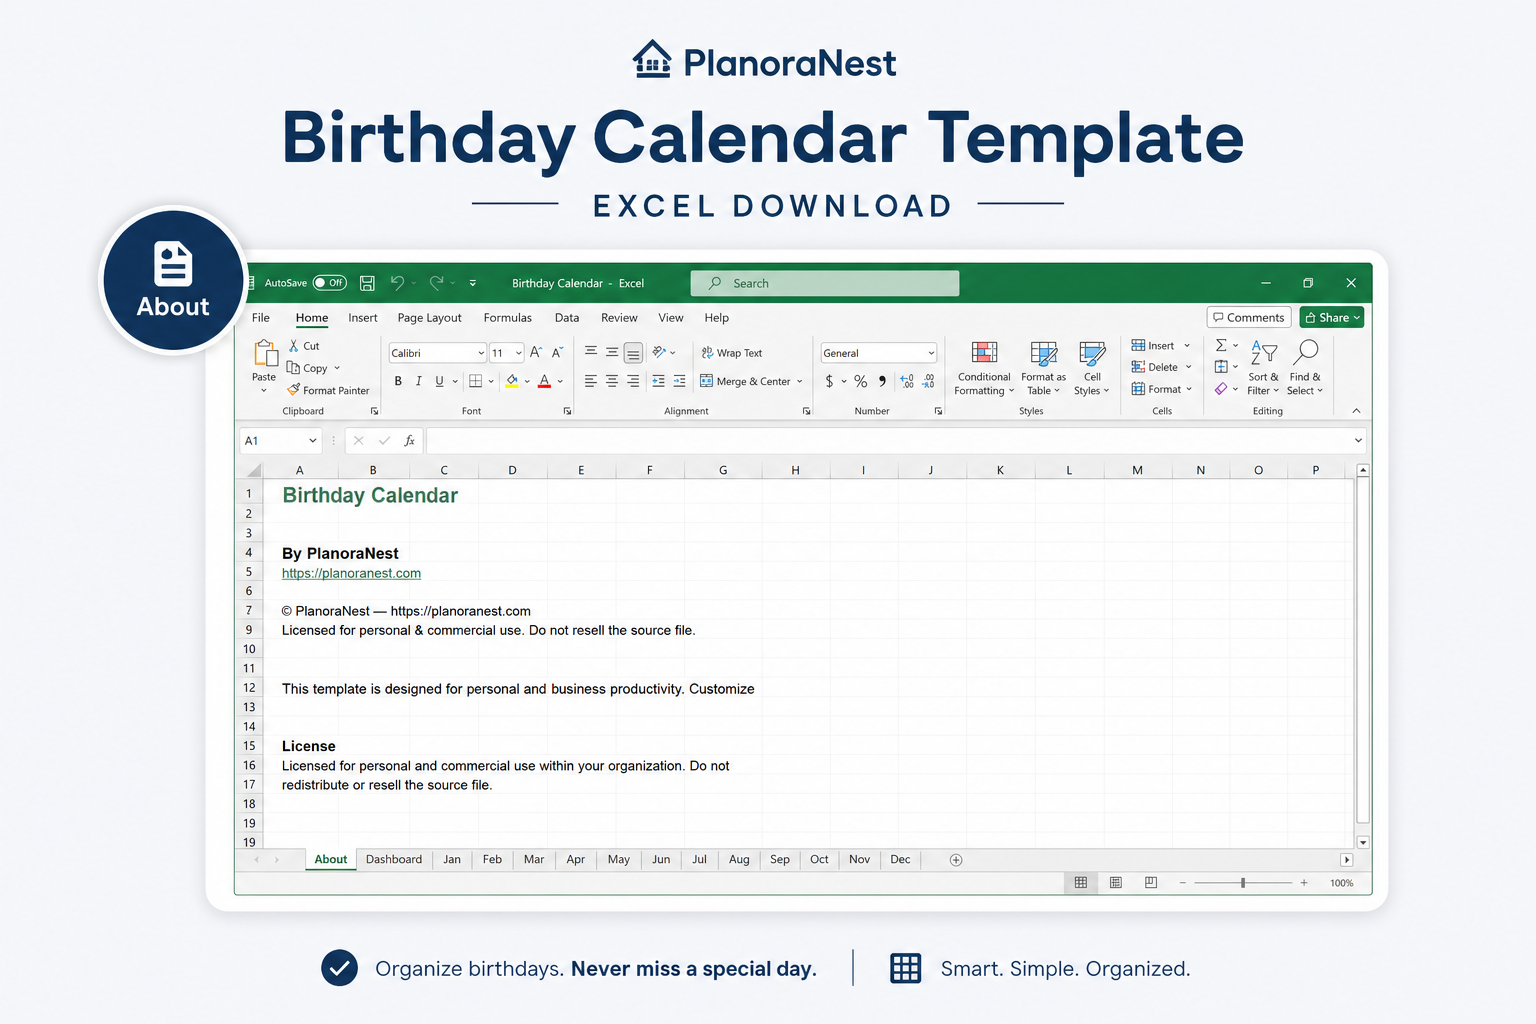The height and width of the screenshot is (1024, 1536).
Task: Click the Comments button
Action: (x=1249, y=318)
